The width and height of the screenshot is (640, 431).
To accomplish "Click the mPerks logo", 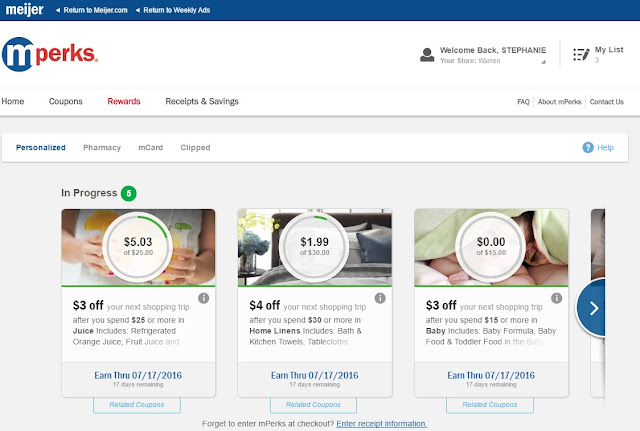I will [x=50, y=54].
